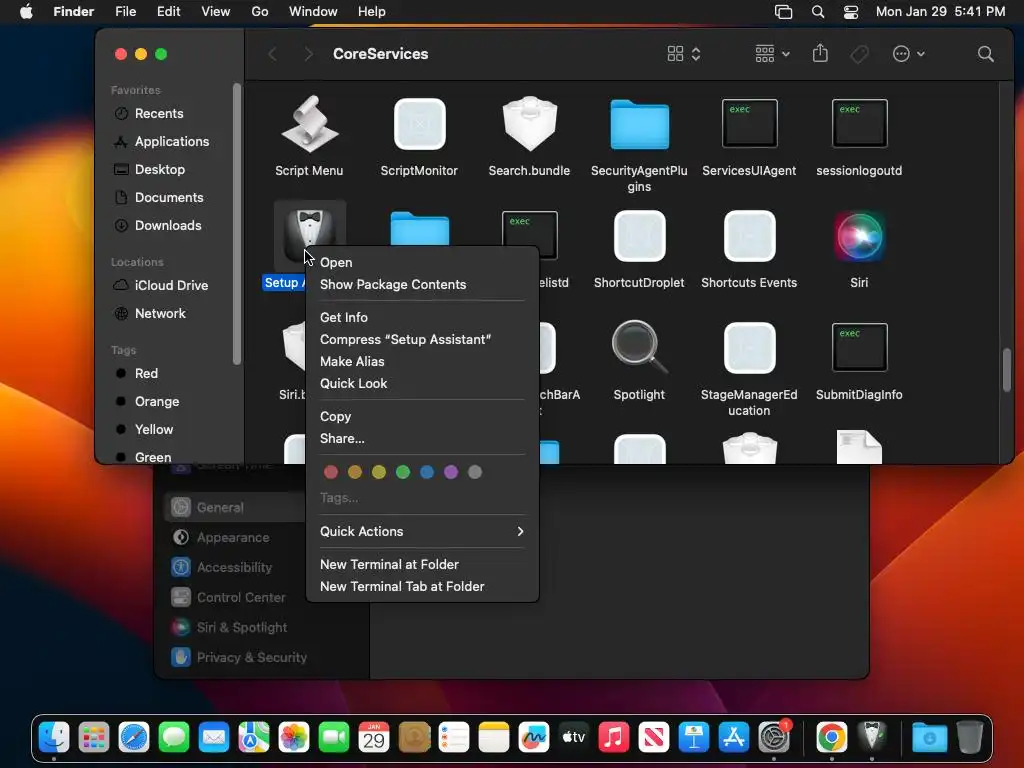Expand the Quick Actions submenu
1024x768 pixels.
pyautogui.click(x=422, y=532)
